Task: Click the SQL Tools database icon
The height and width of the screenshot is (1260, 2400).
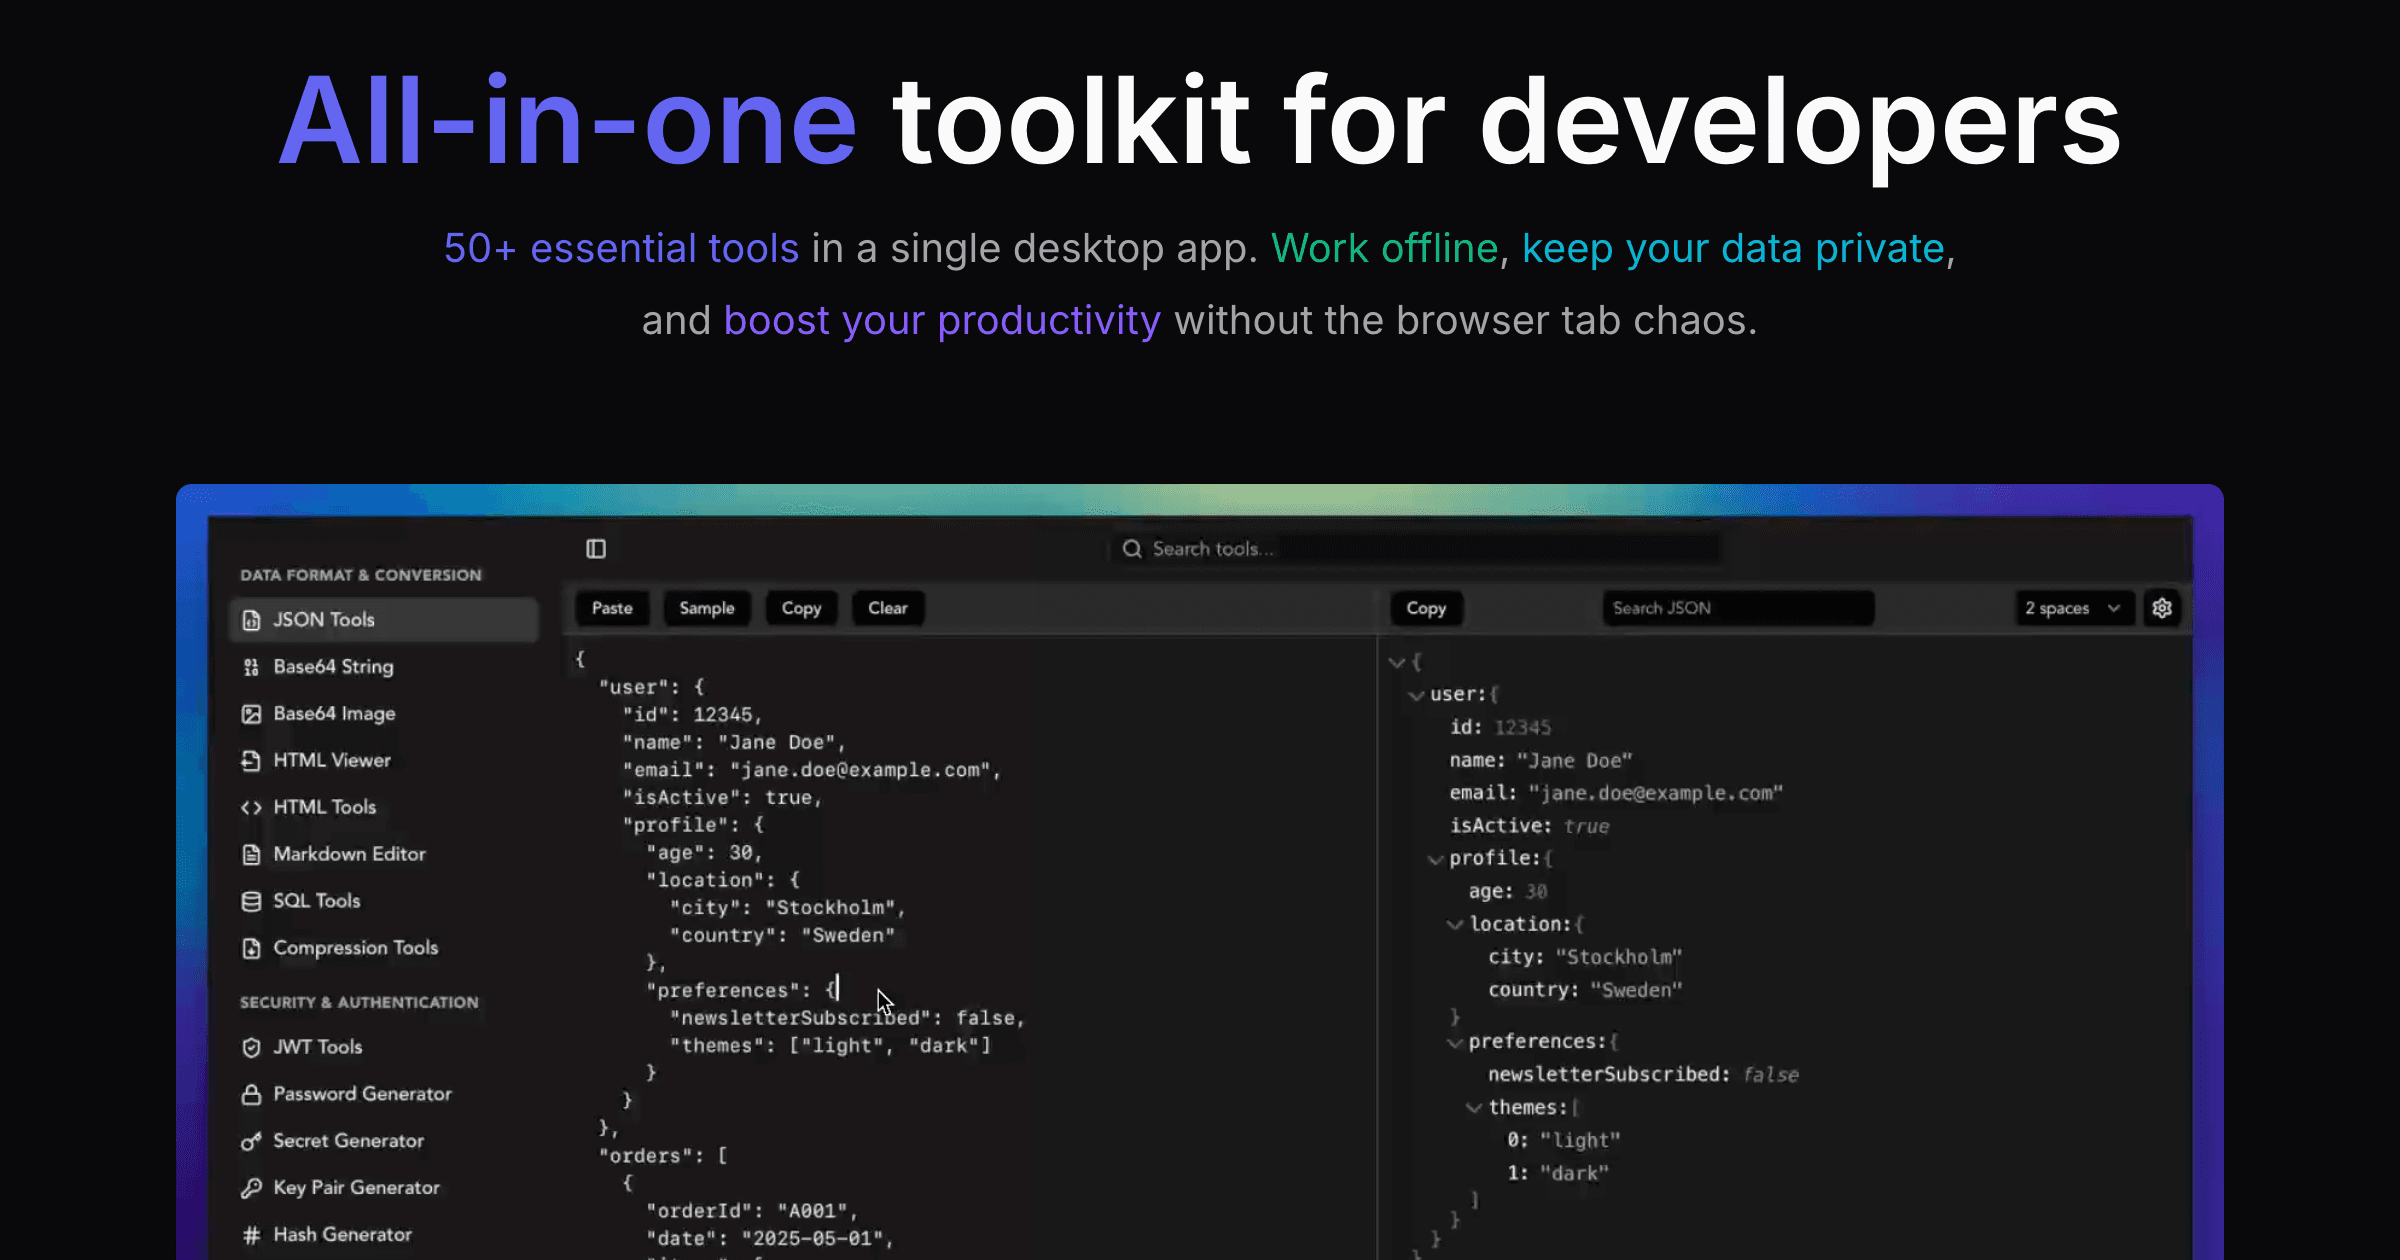Action: click(x=251, y=900)
